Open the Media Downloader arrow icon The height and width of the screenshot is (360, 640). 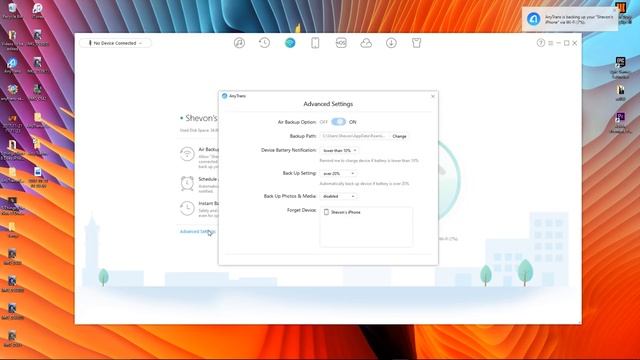click(391, 43)
